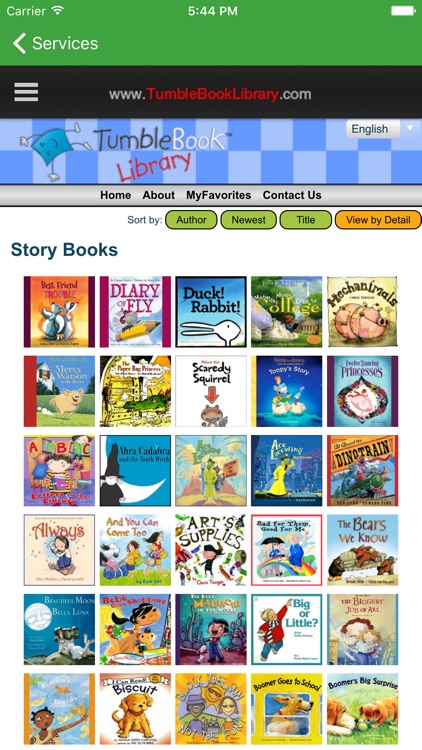Open the About menu item

pyautogui.click(x=158, y=195)
